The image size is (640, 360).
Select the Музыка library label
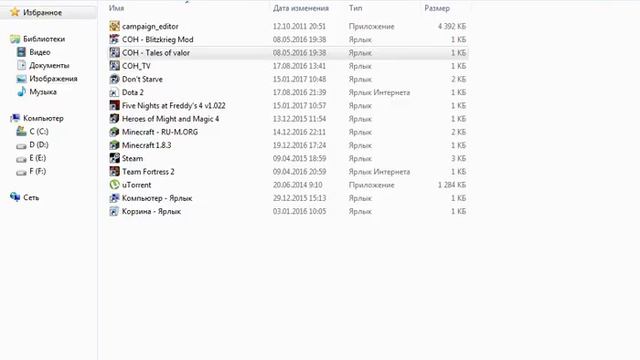43,92
